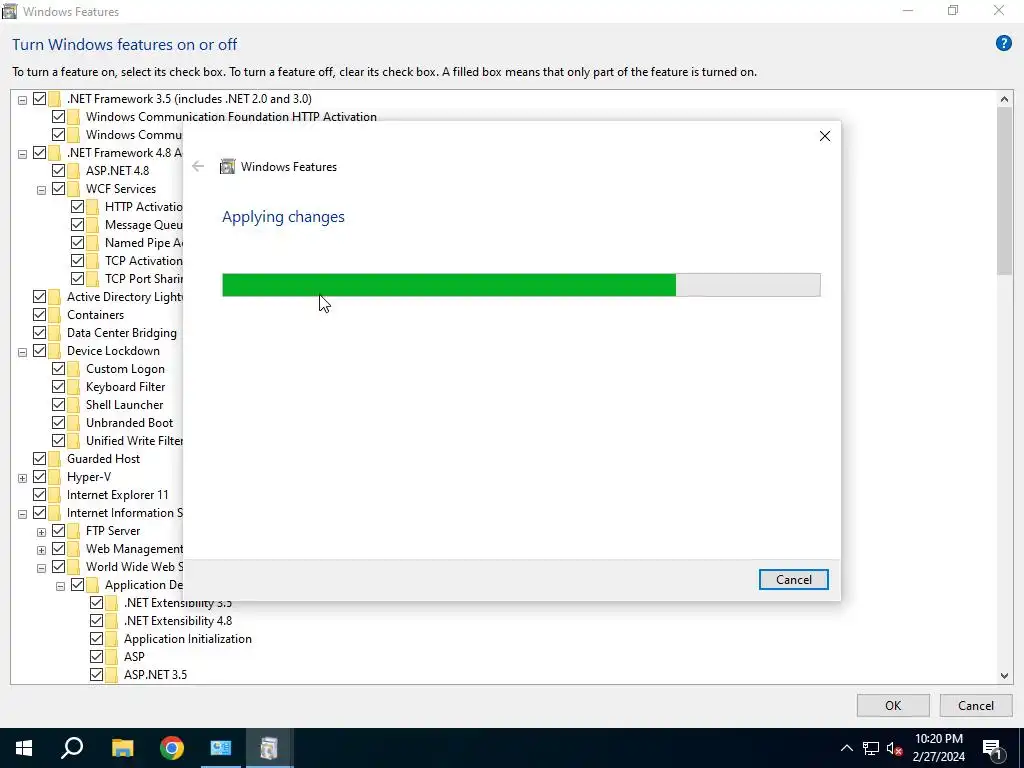Collapse the WCF Services node
The width and height of the screenshot is (1024, 768).
point(41,190)
